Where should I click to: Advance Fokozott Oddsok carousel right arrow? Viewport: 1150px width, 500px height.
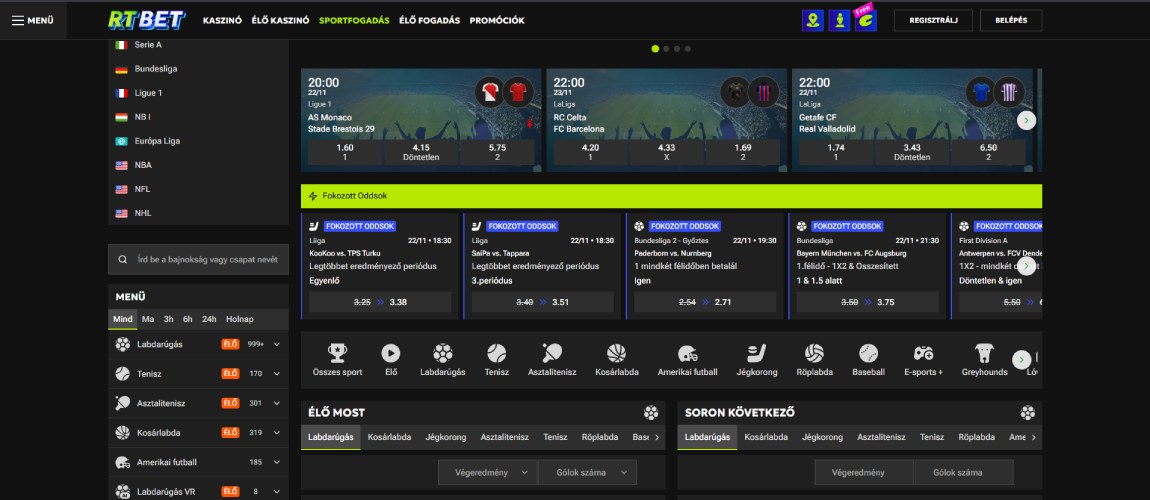click(1027, 266)
